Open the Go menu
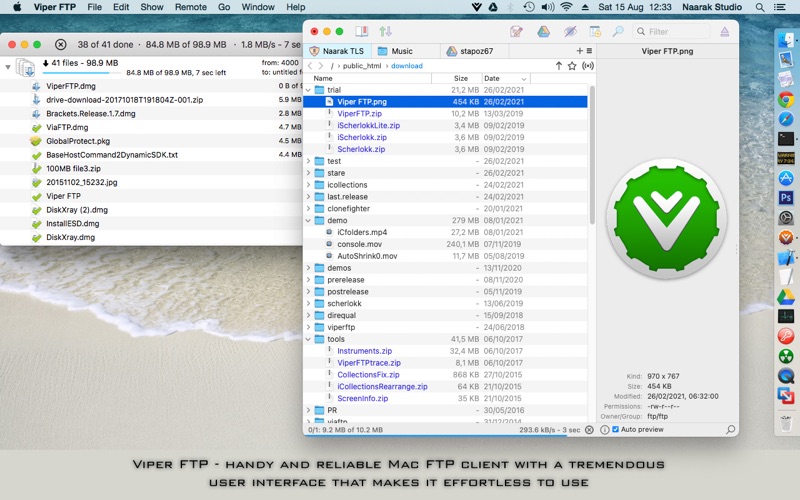Image resolution: width=800 pixels, height=500 pixels. click(x=224, y=7)
